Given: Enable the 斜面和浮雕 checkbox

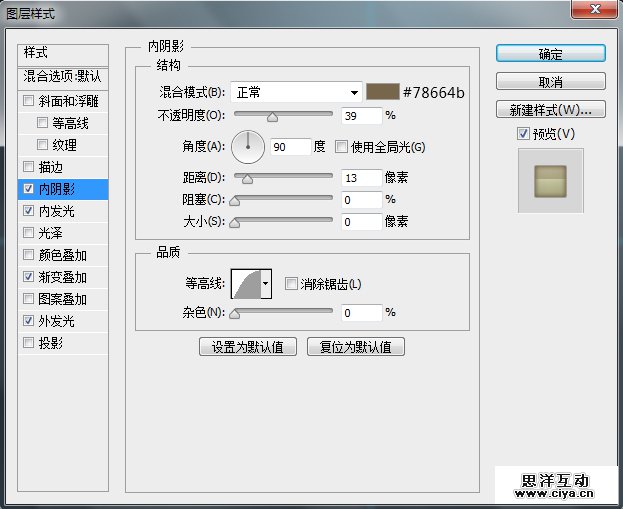Looking at the screenshot, I should pos(28,101).
